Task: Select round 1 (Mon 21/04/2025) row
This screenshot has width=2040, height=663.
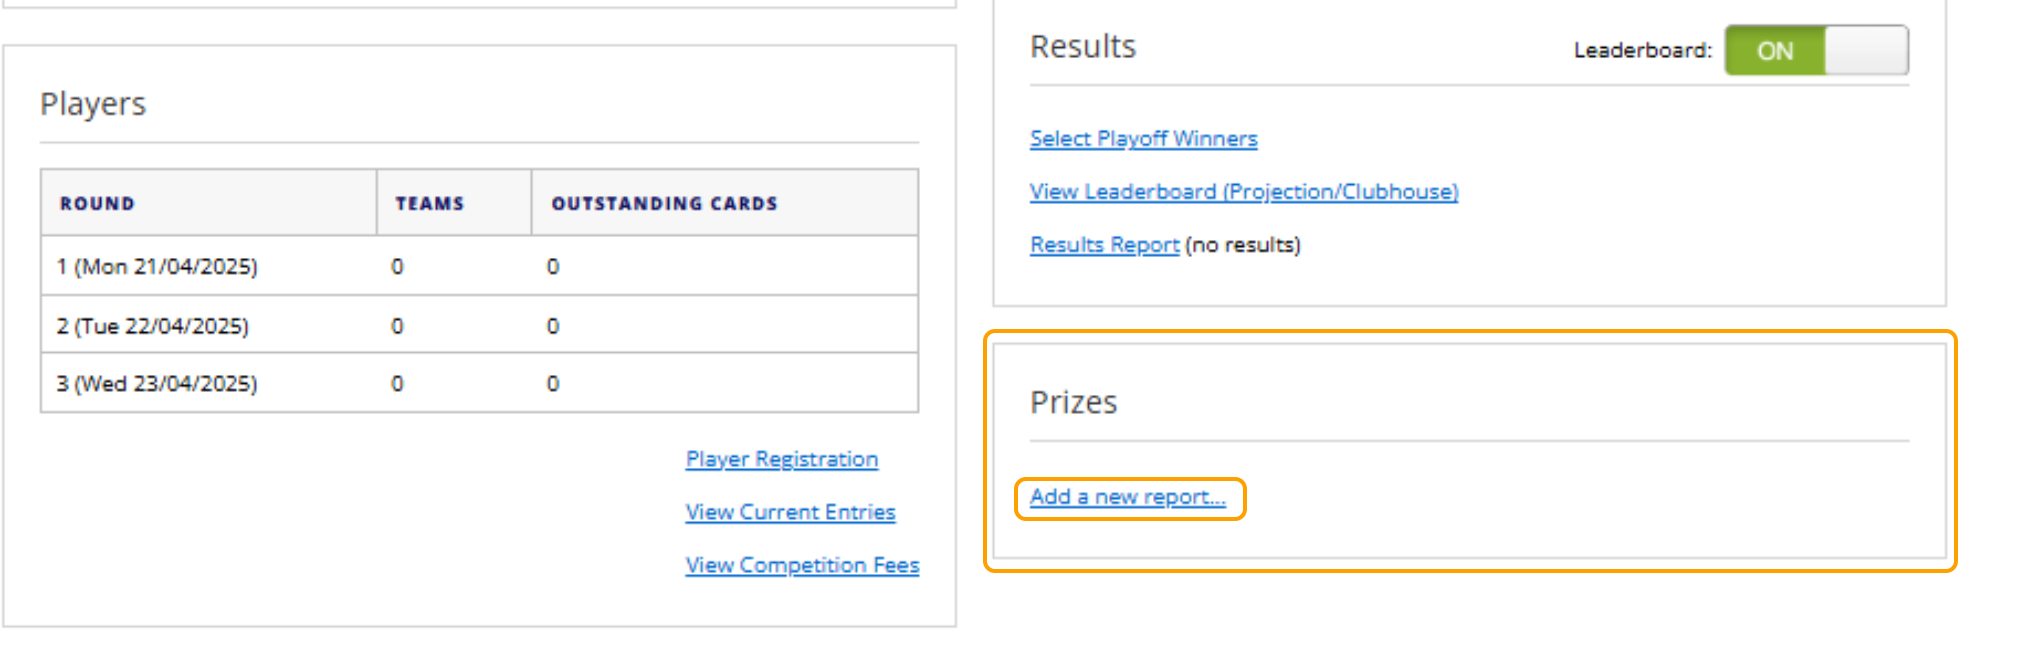Action: [157, 267]
